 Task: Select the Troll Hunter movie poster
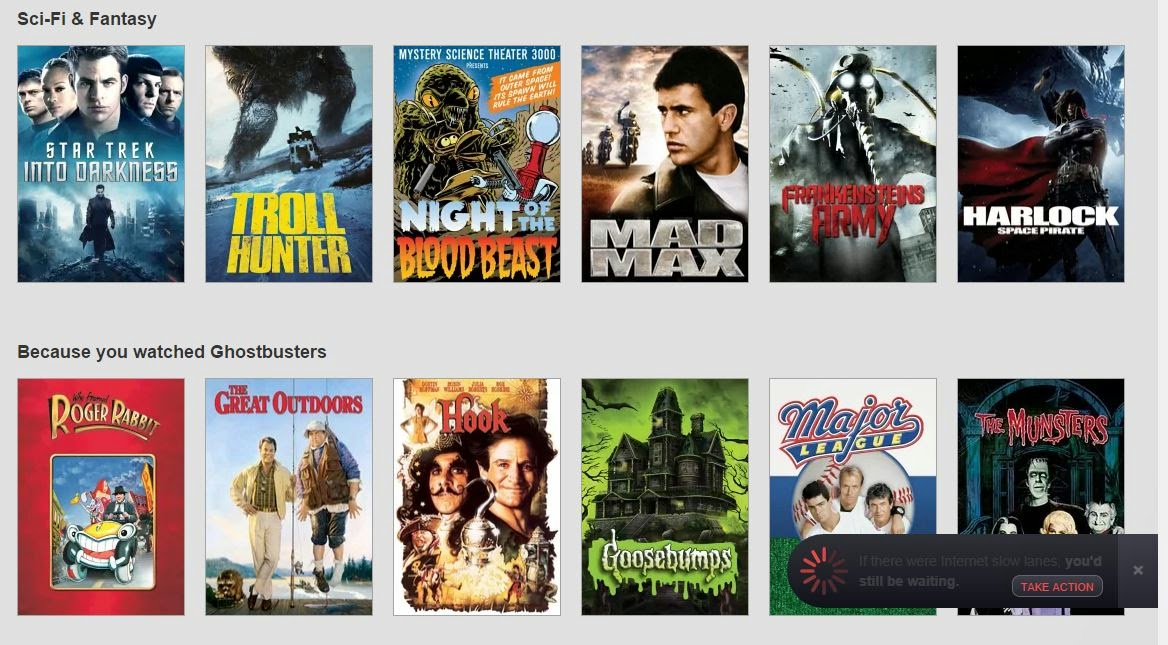289,164
